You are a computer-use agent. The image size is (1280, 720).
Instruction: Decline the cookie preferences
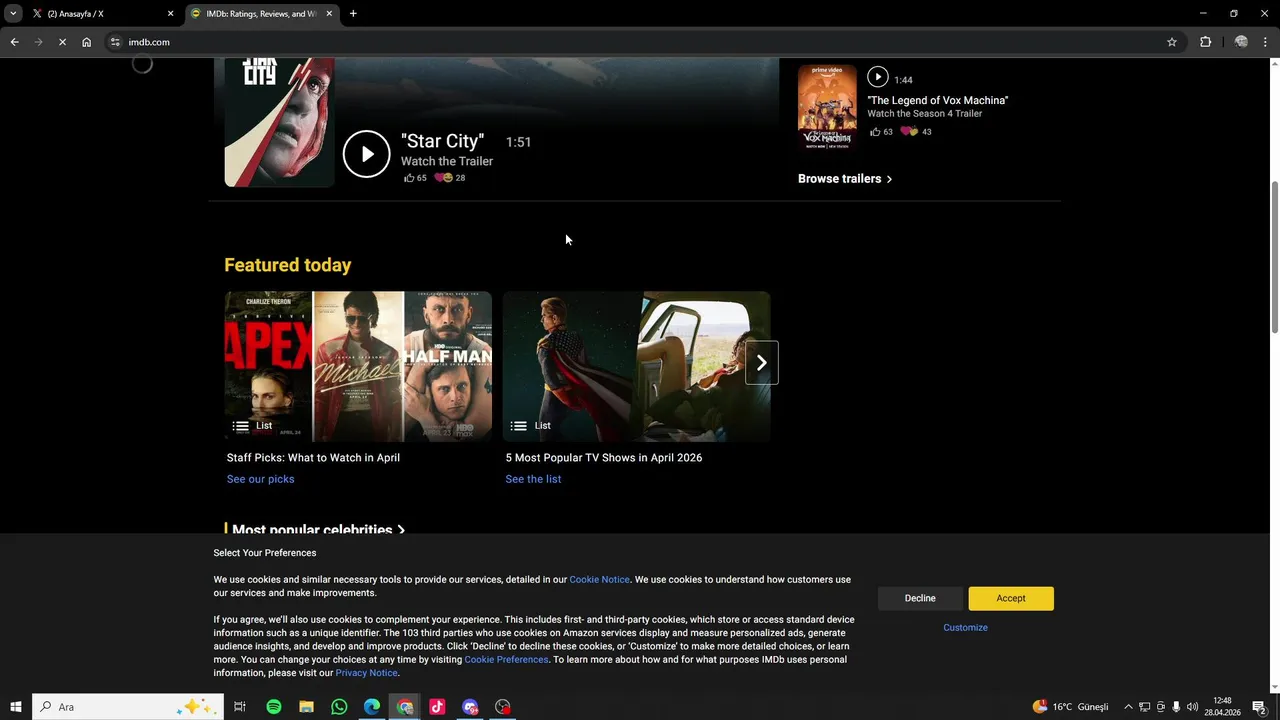920,598
